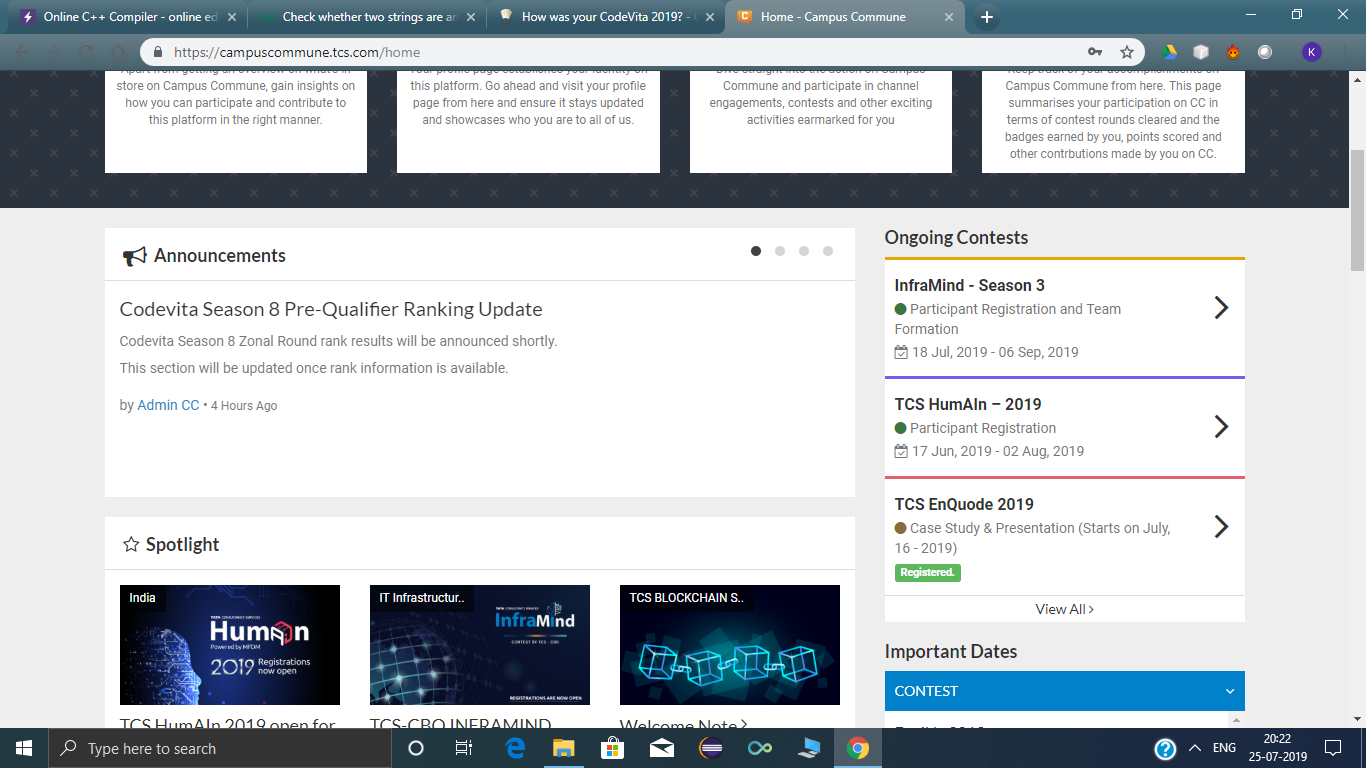Click '17 Jun, 2019 - 02 Aug, 2019' dates
This screenshot has height=768, width=1366.
(998, 451)
